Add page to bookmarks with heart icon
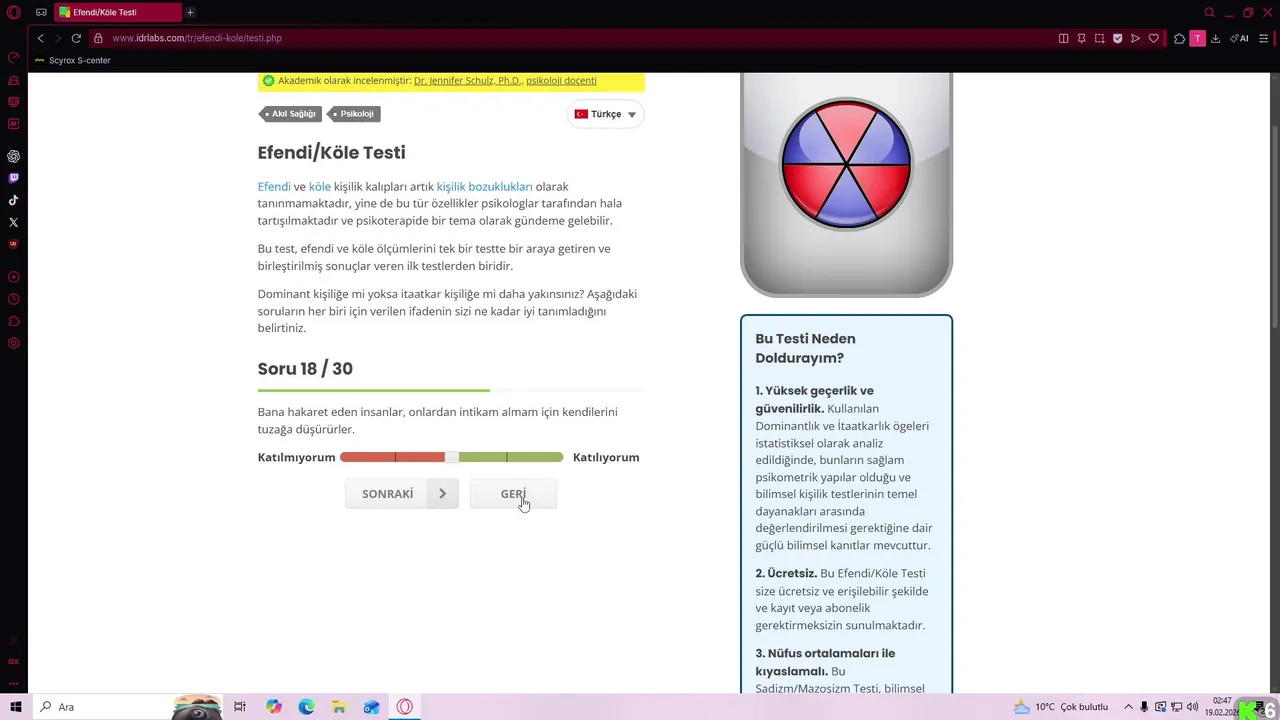This screenshot has height=720, width=1280. pos(1153,38)
